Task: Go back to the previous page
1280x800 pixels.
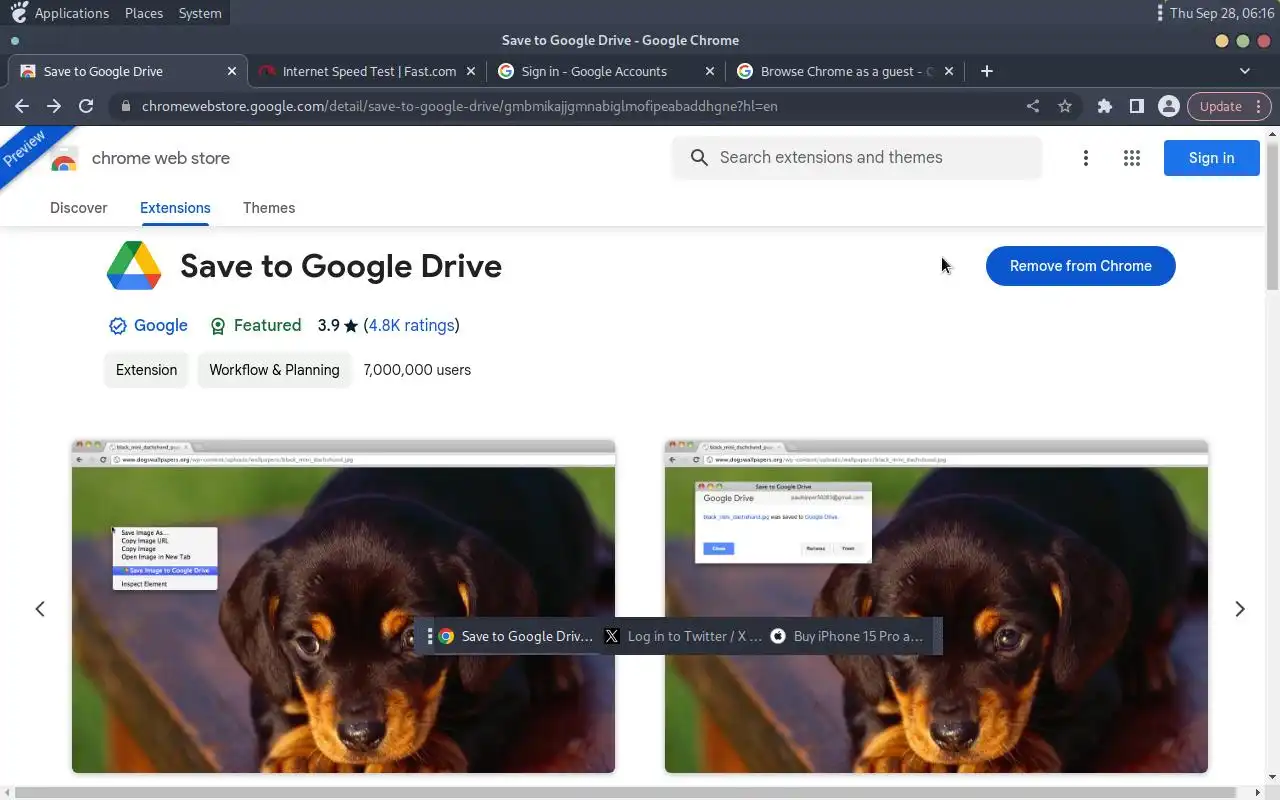Action: click(22, 106)
